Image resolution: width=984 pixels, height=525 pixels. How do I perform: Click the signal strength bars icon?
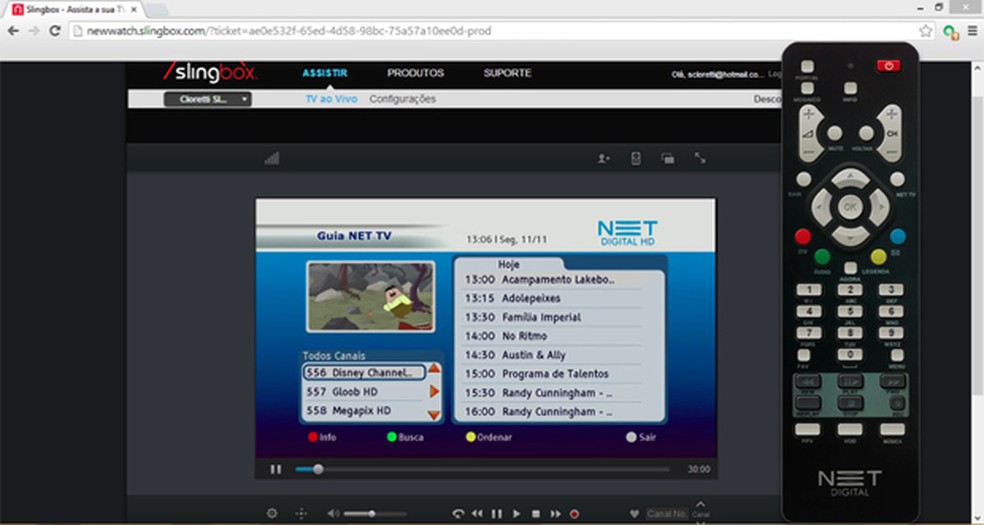[272, 159]
